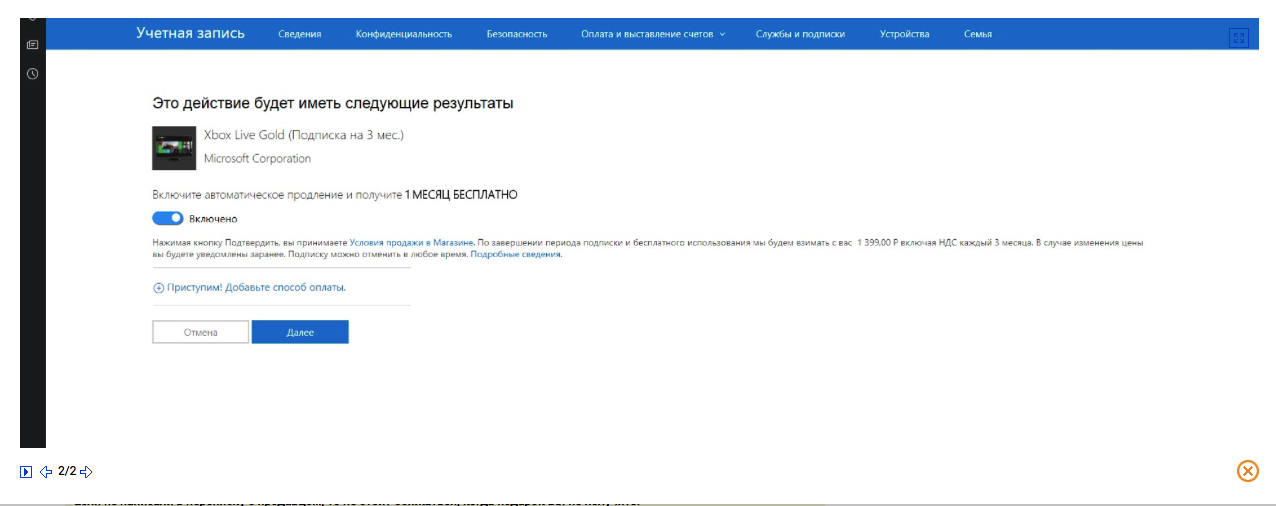Open the 'Подробные сведения' link

point(516,254)
